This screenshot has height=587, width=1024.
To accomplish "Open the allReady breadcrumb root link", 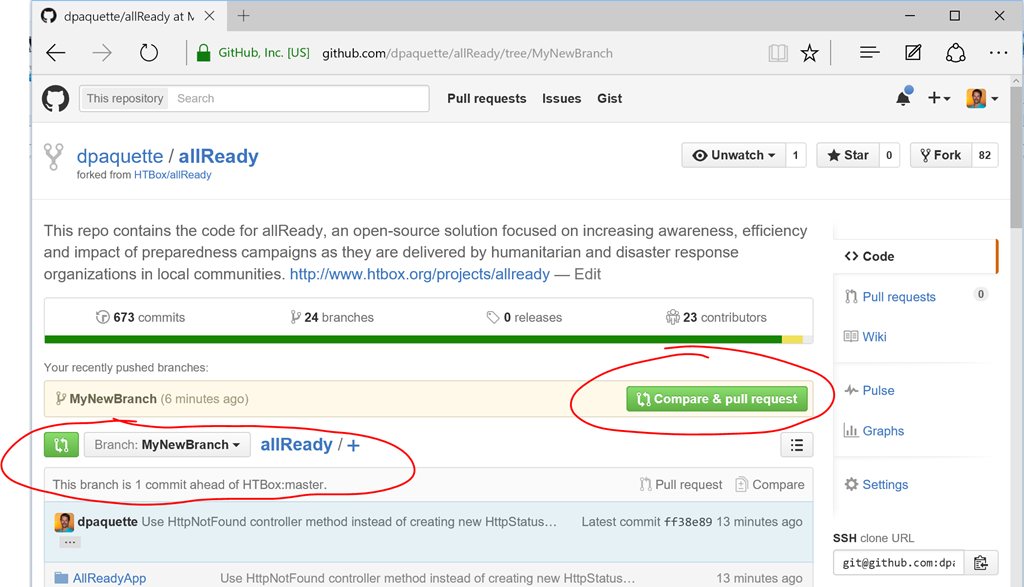I will point(296,445).
